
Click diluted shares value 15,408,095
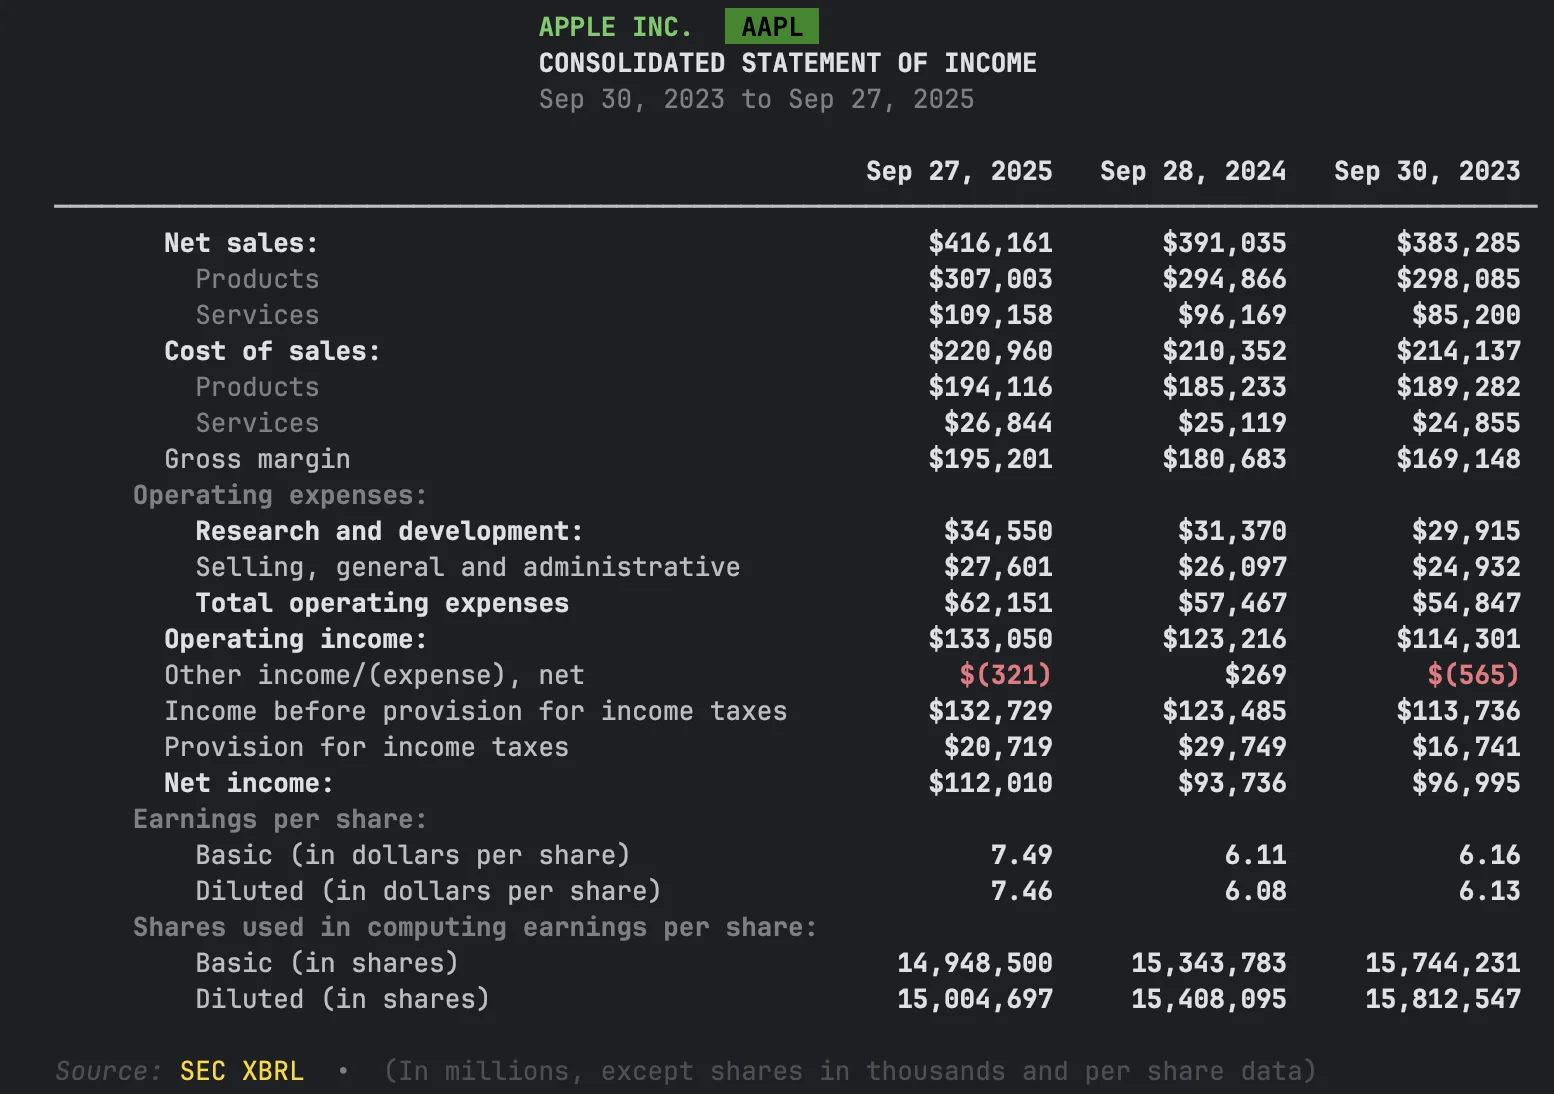pos(1209,999)
